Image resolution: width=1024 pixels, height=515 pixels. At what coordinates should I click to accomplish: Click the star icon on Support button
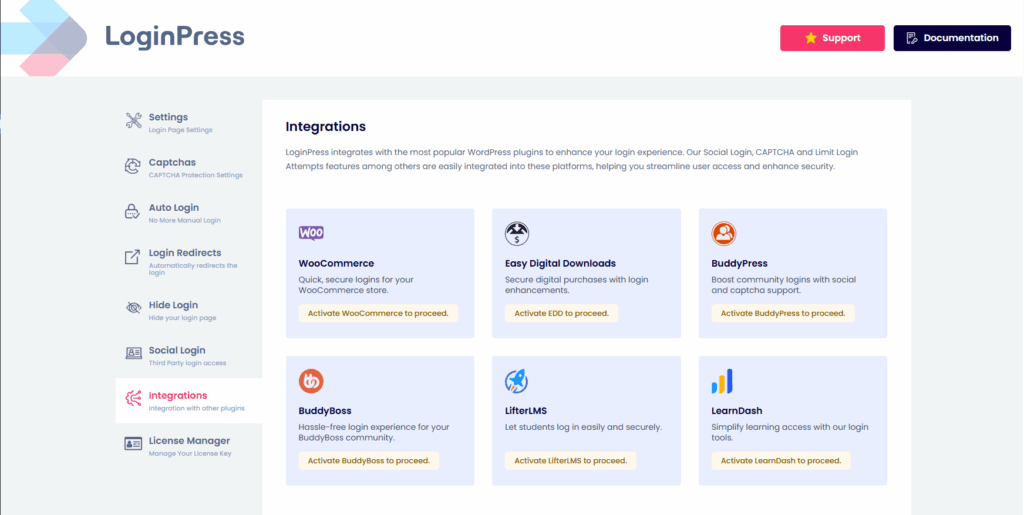coord(810,38)
